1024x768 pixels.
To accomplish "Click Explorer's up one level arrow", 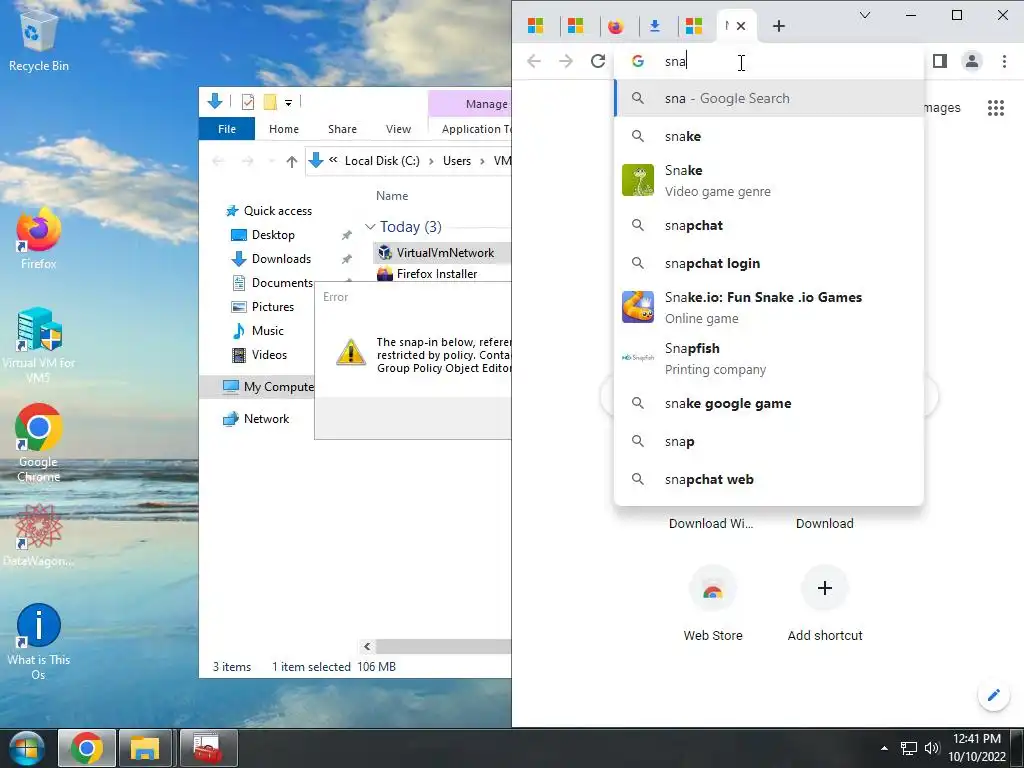I will coord(291,161).
